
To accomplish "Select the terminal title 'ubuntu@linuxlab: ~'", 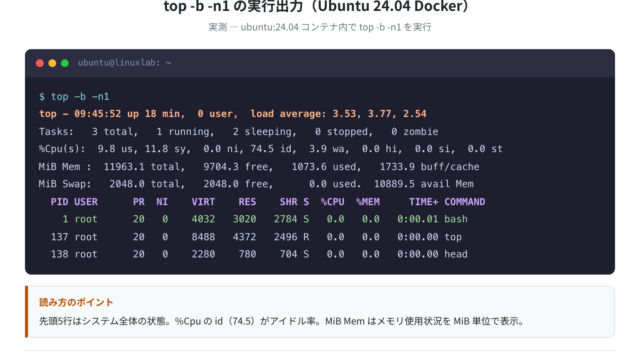I will (x=124, y=63).
